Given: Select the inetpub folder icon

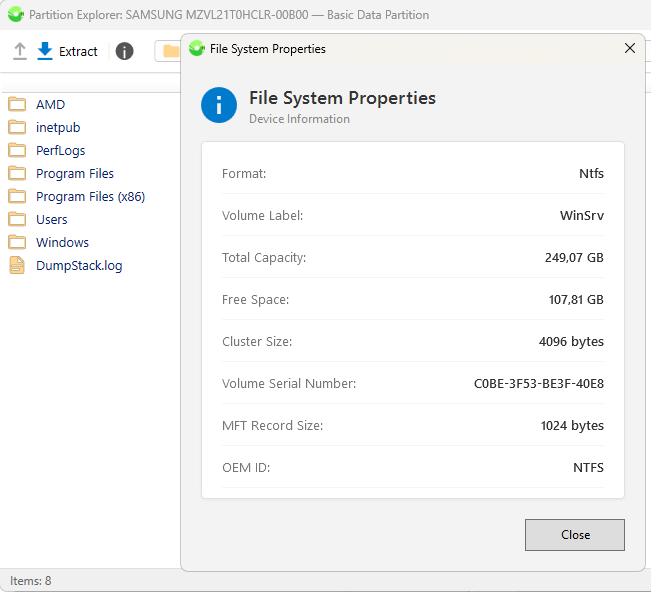Looking at the screenshot, I should [x=17, y=127].
